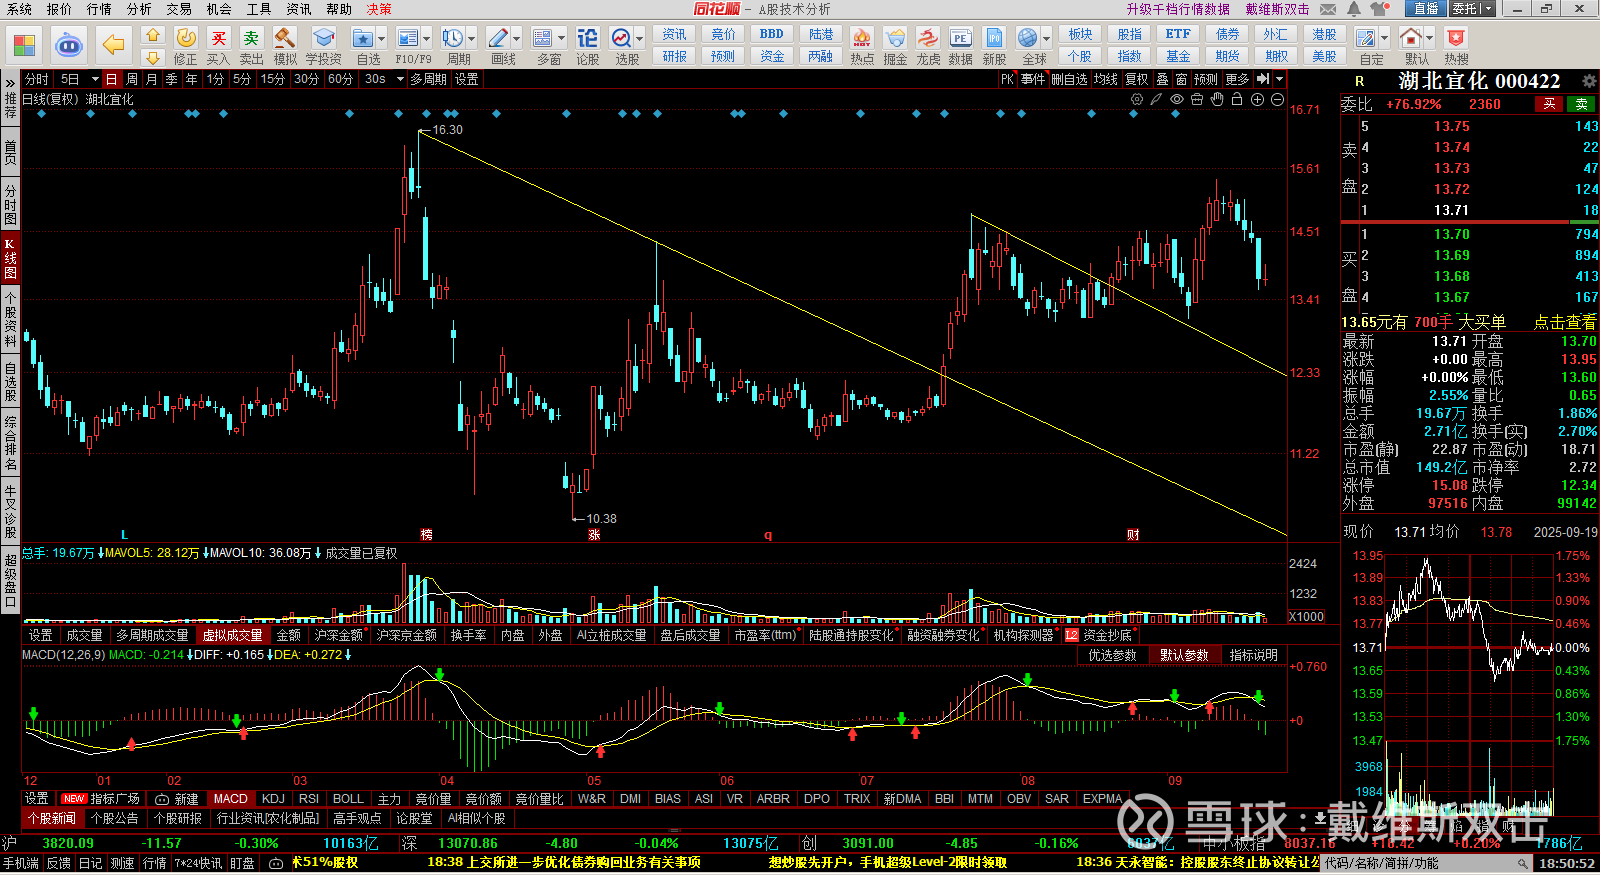This screenshot has width=1600, height=875.
Task: Click the 代码/名称/简拼/功能 search field
Action: pyautogui.click(x=1427, y=864)
